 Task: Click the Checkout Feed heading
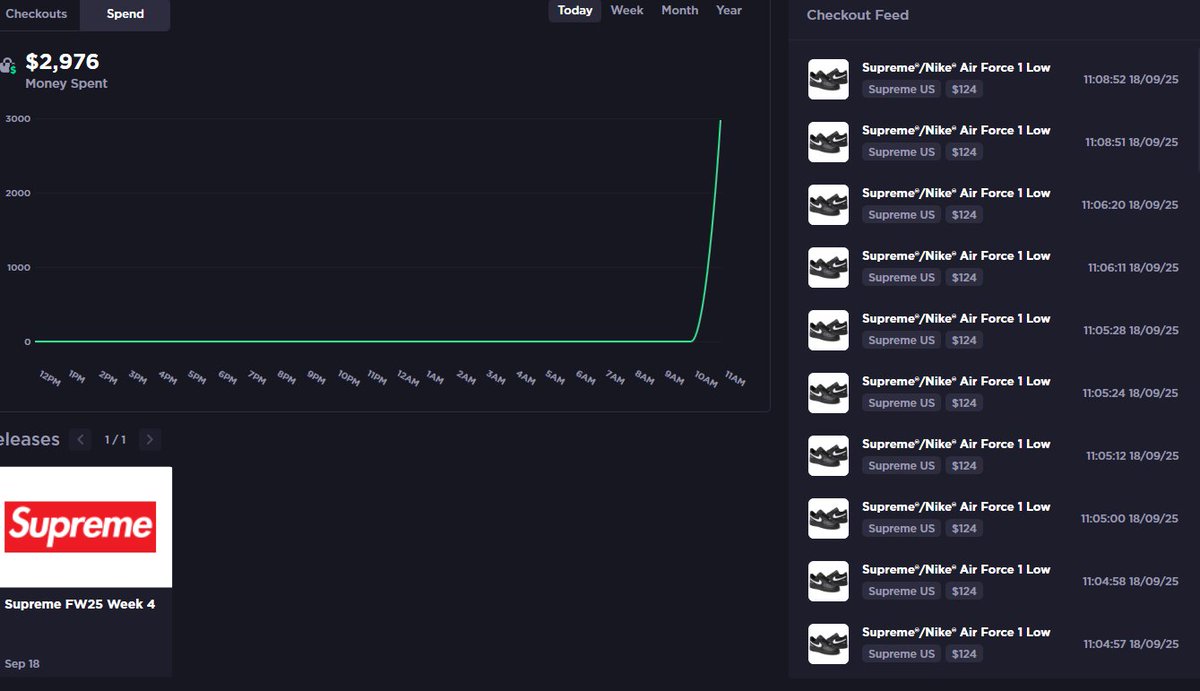[x=857, y=15]
